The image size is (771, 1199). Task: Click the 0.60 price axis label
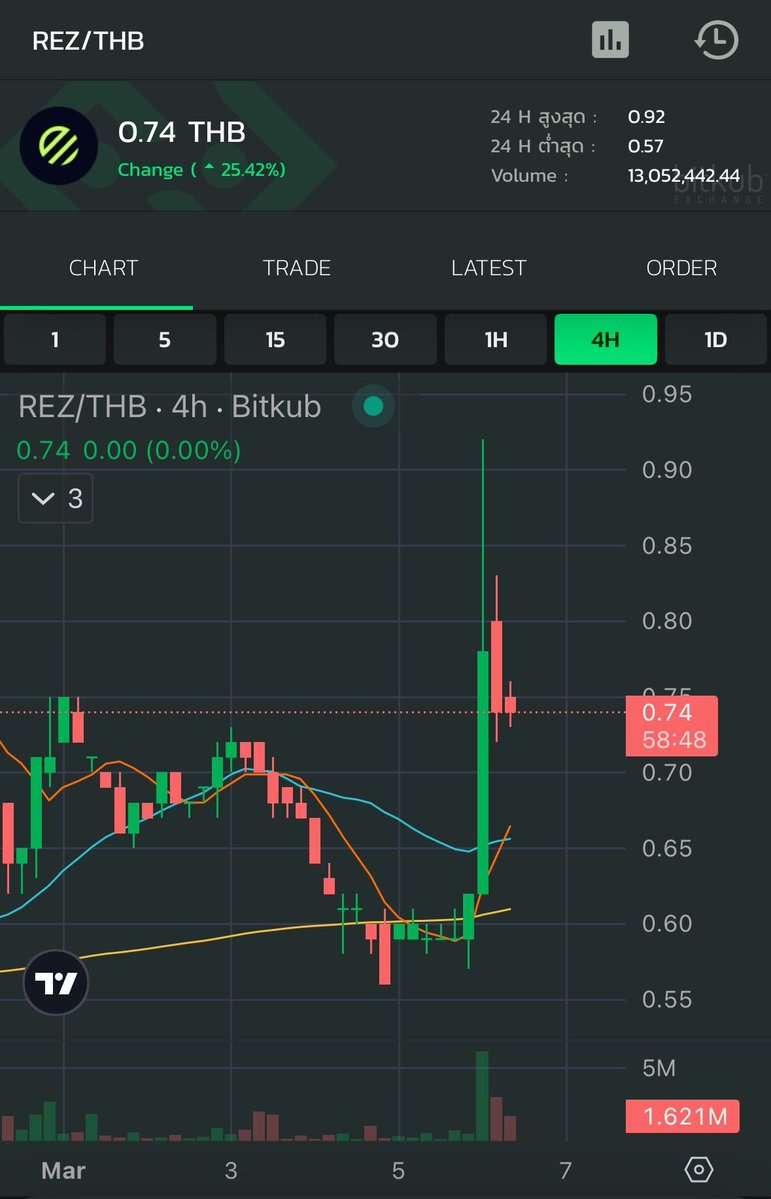click(667, 923)
